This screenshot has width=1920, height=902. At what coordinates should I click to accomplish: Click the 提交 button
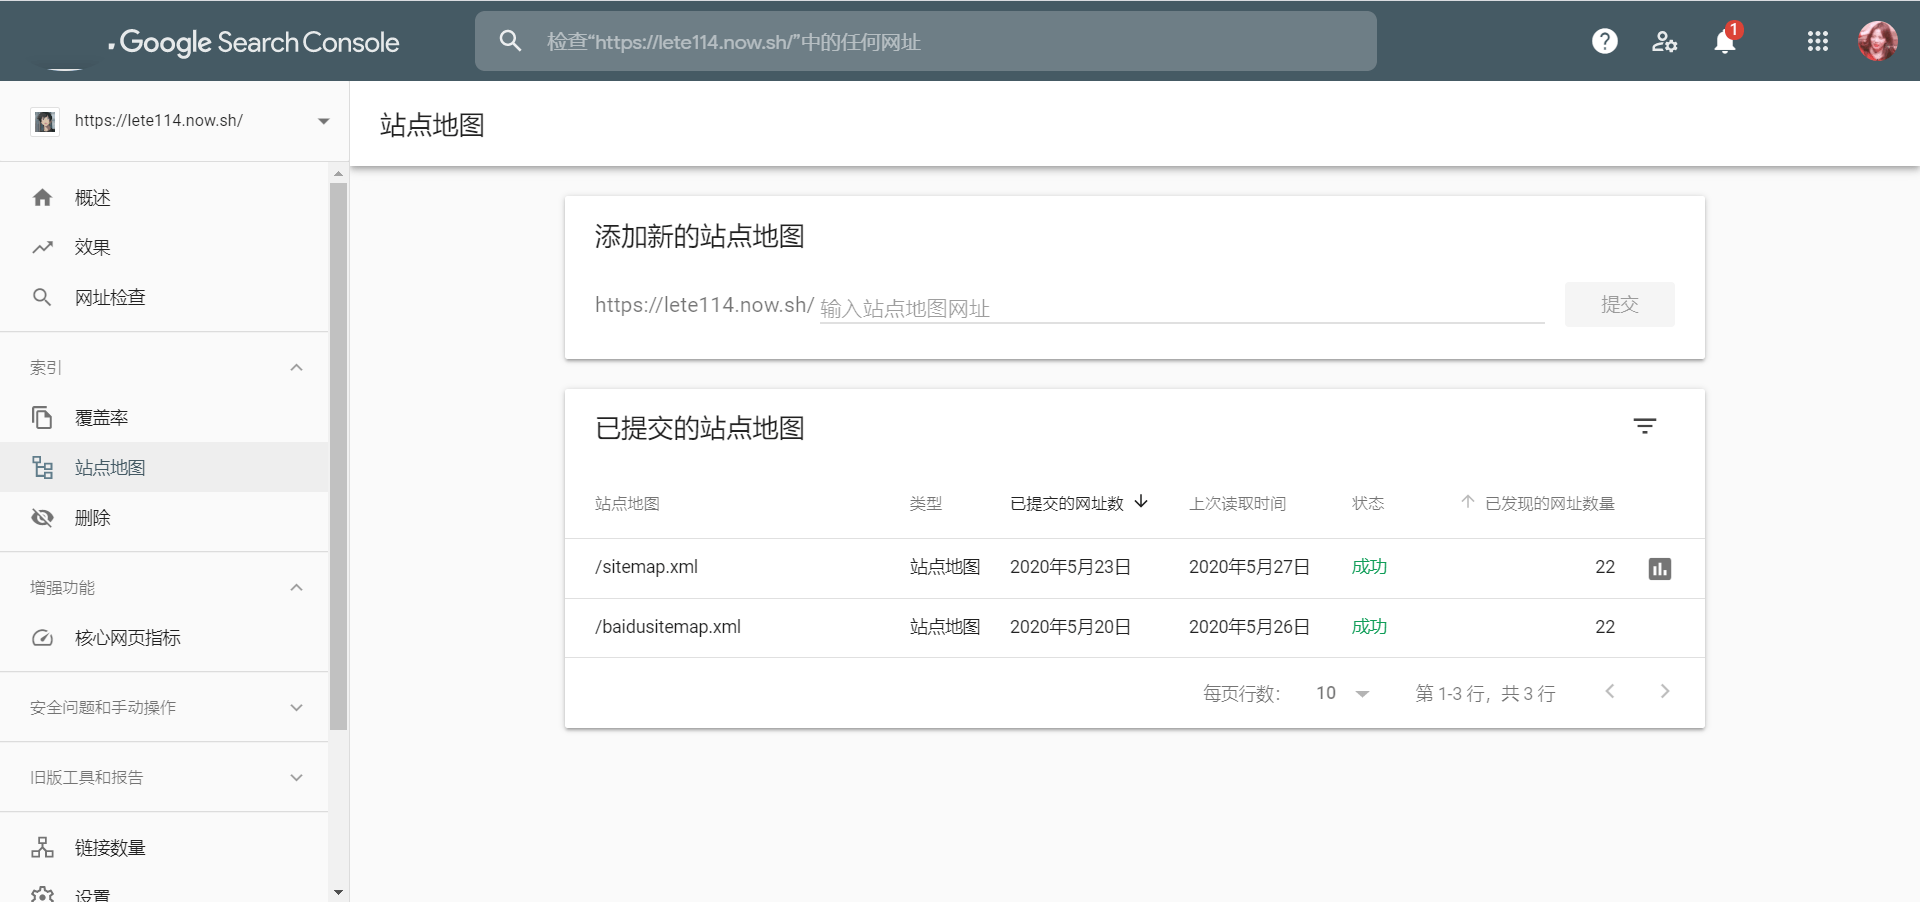coord(1619,305)
